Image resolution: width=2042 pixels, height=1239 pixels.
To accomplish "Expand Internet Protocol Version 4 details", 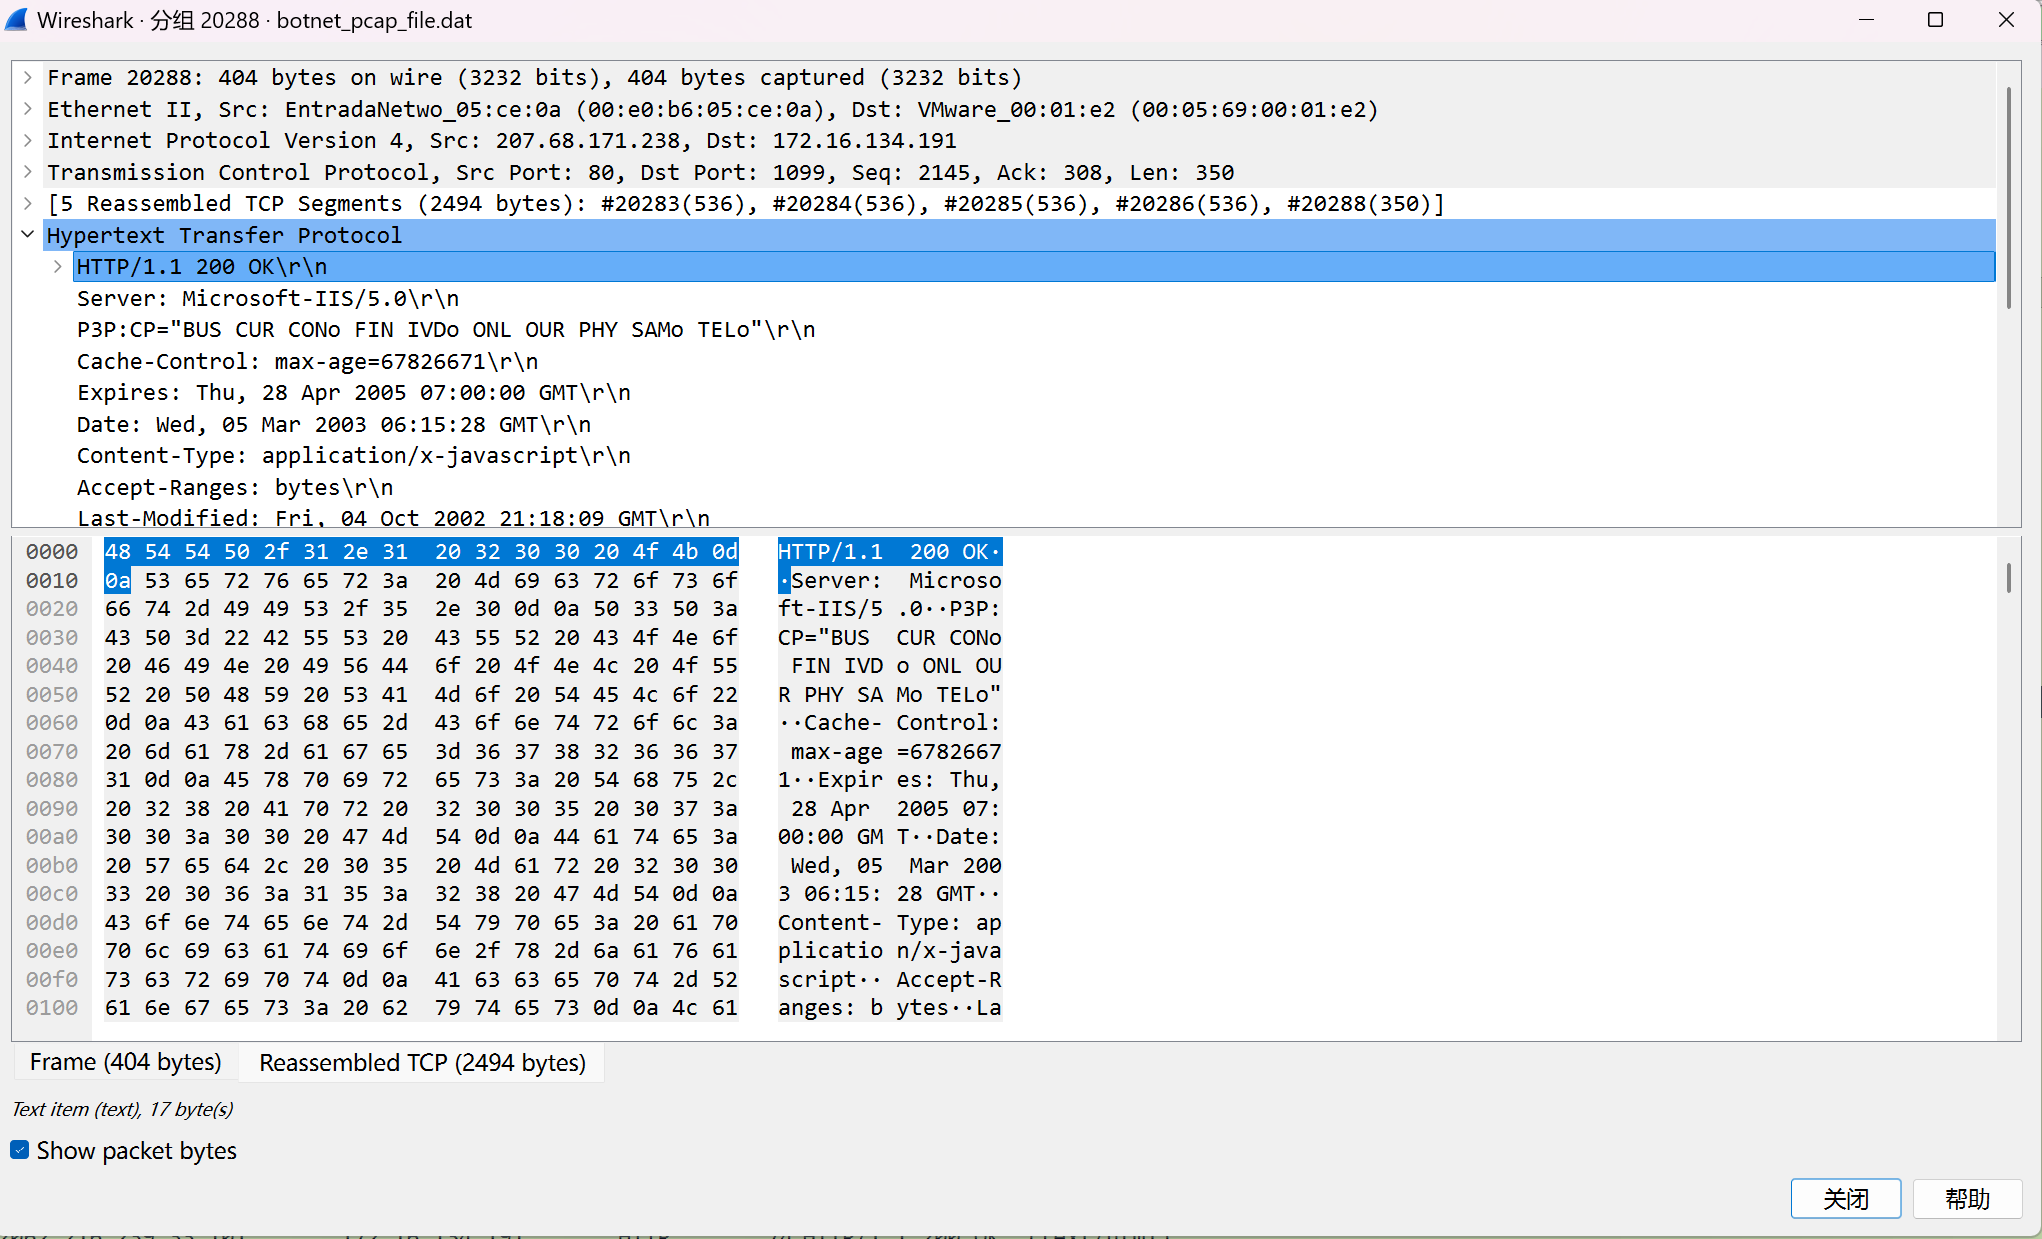I will click(x=28, y=140).
